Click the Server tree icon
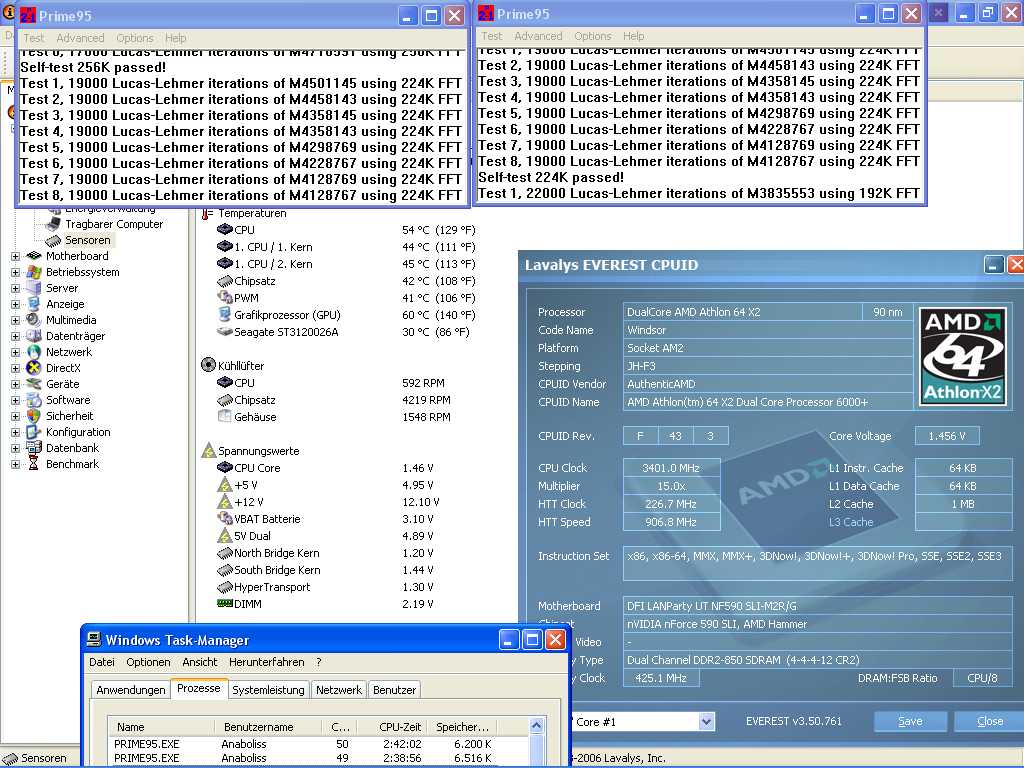This screenshot has width=1024, height=768. [34, 288]
